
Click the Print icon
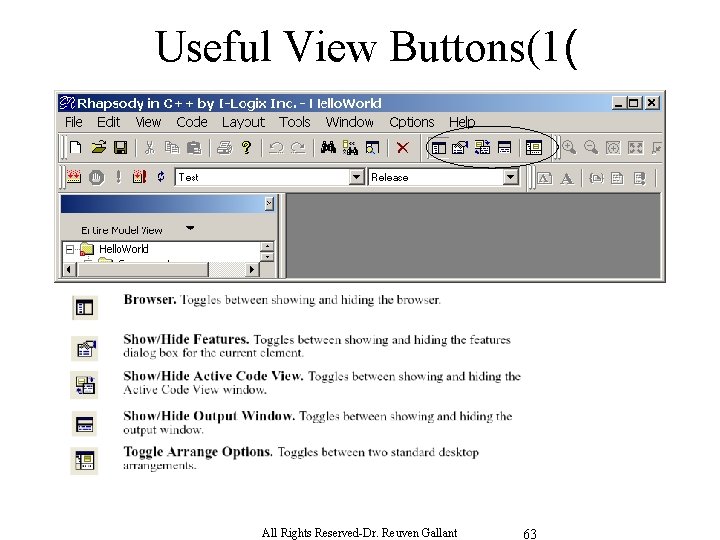click(225, 148)
